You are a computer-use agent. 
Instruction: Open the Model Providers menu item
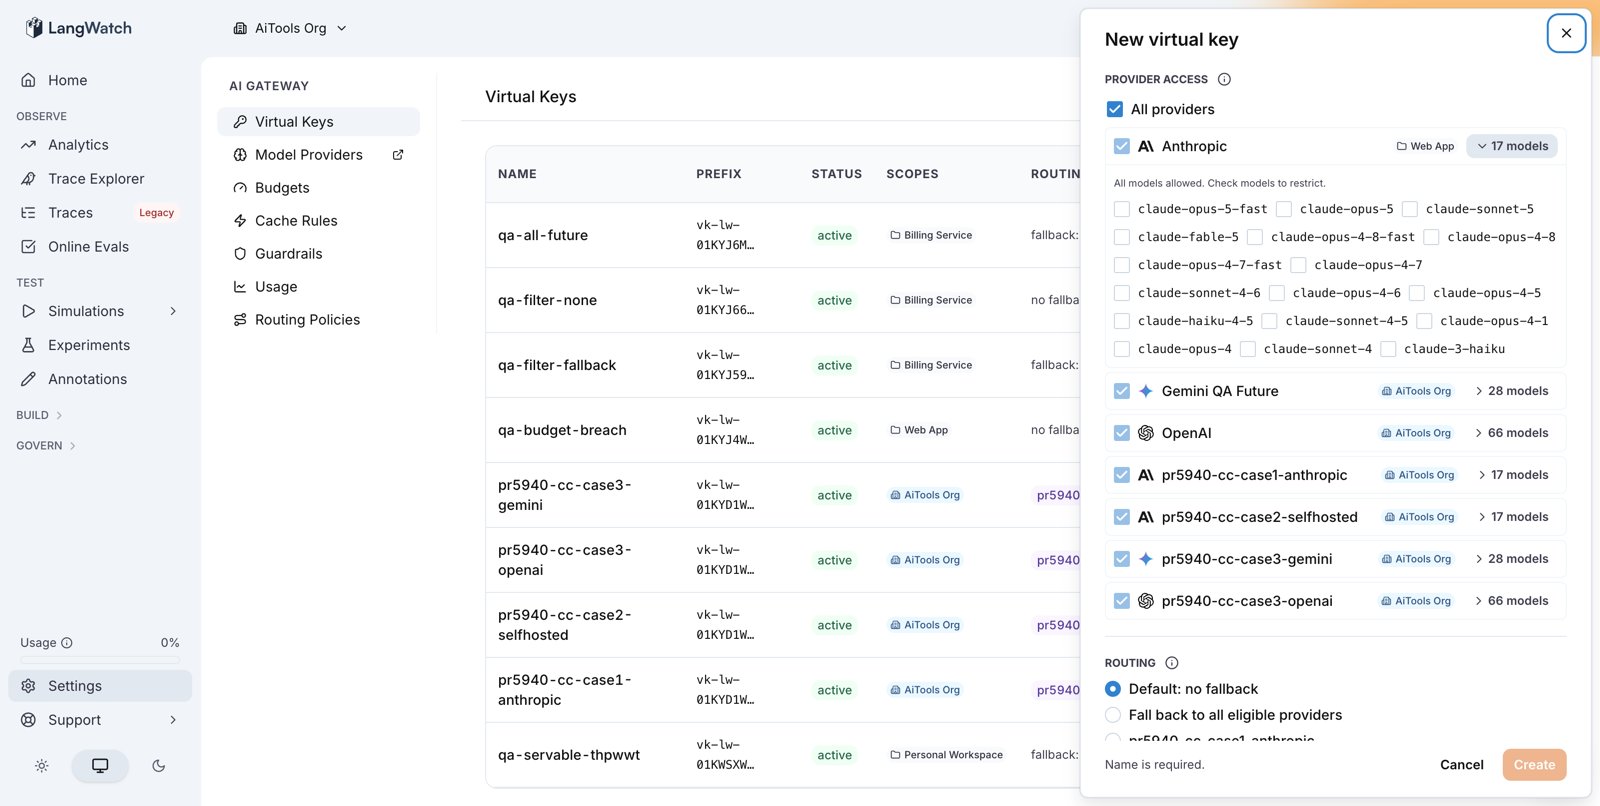(x=318, y=155)
